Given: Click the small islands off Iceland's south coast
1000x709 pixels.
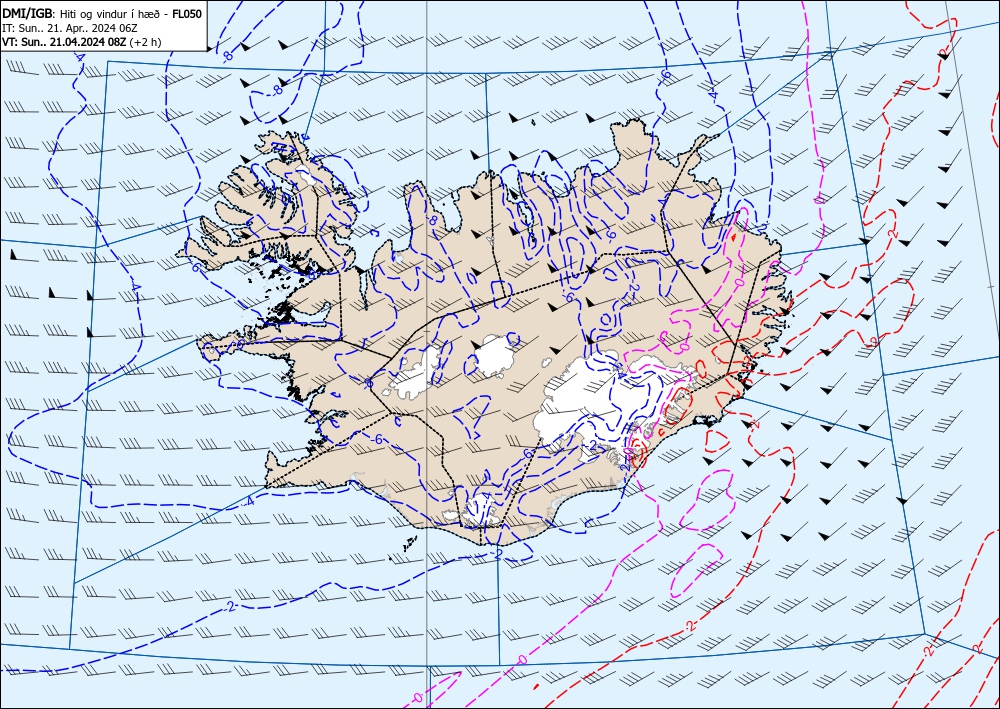Looking at the screenshot, I should coord(409,544).
